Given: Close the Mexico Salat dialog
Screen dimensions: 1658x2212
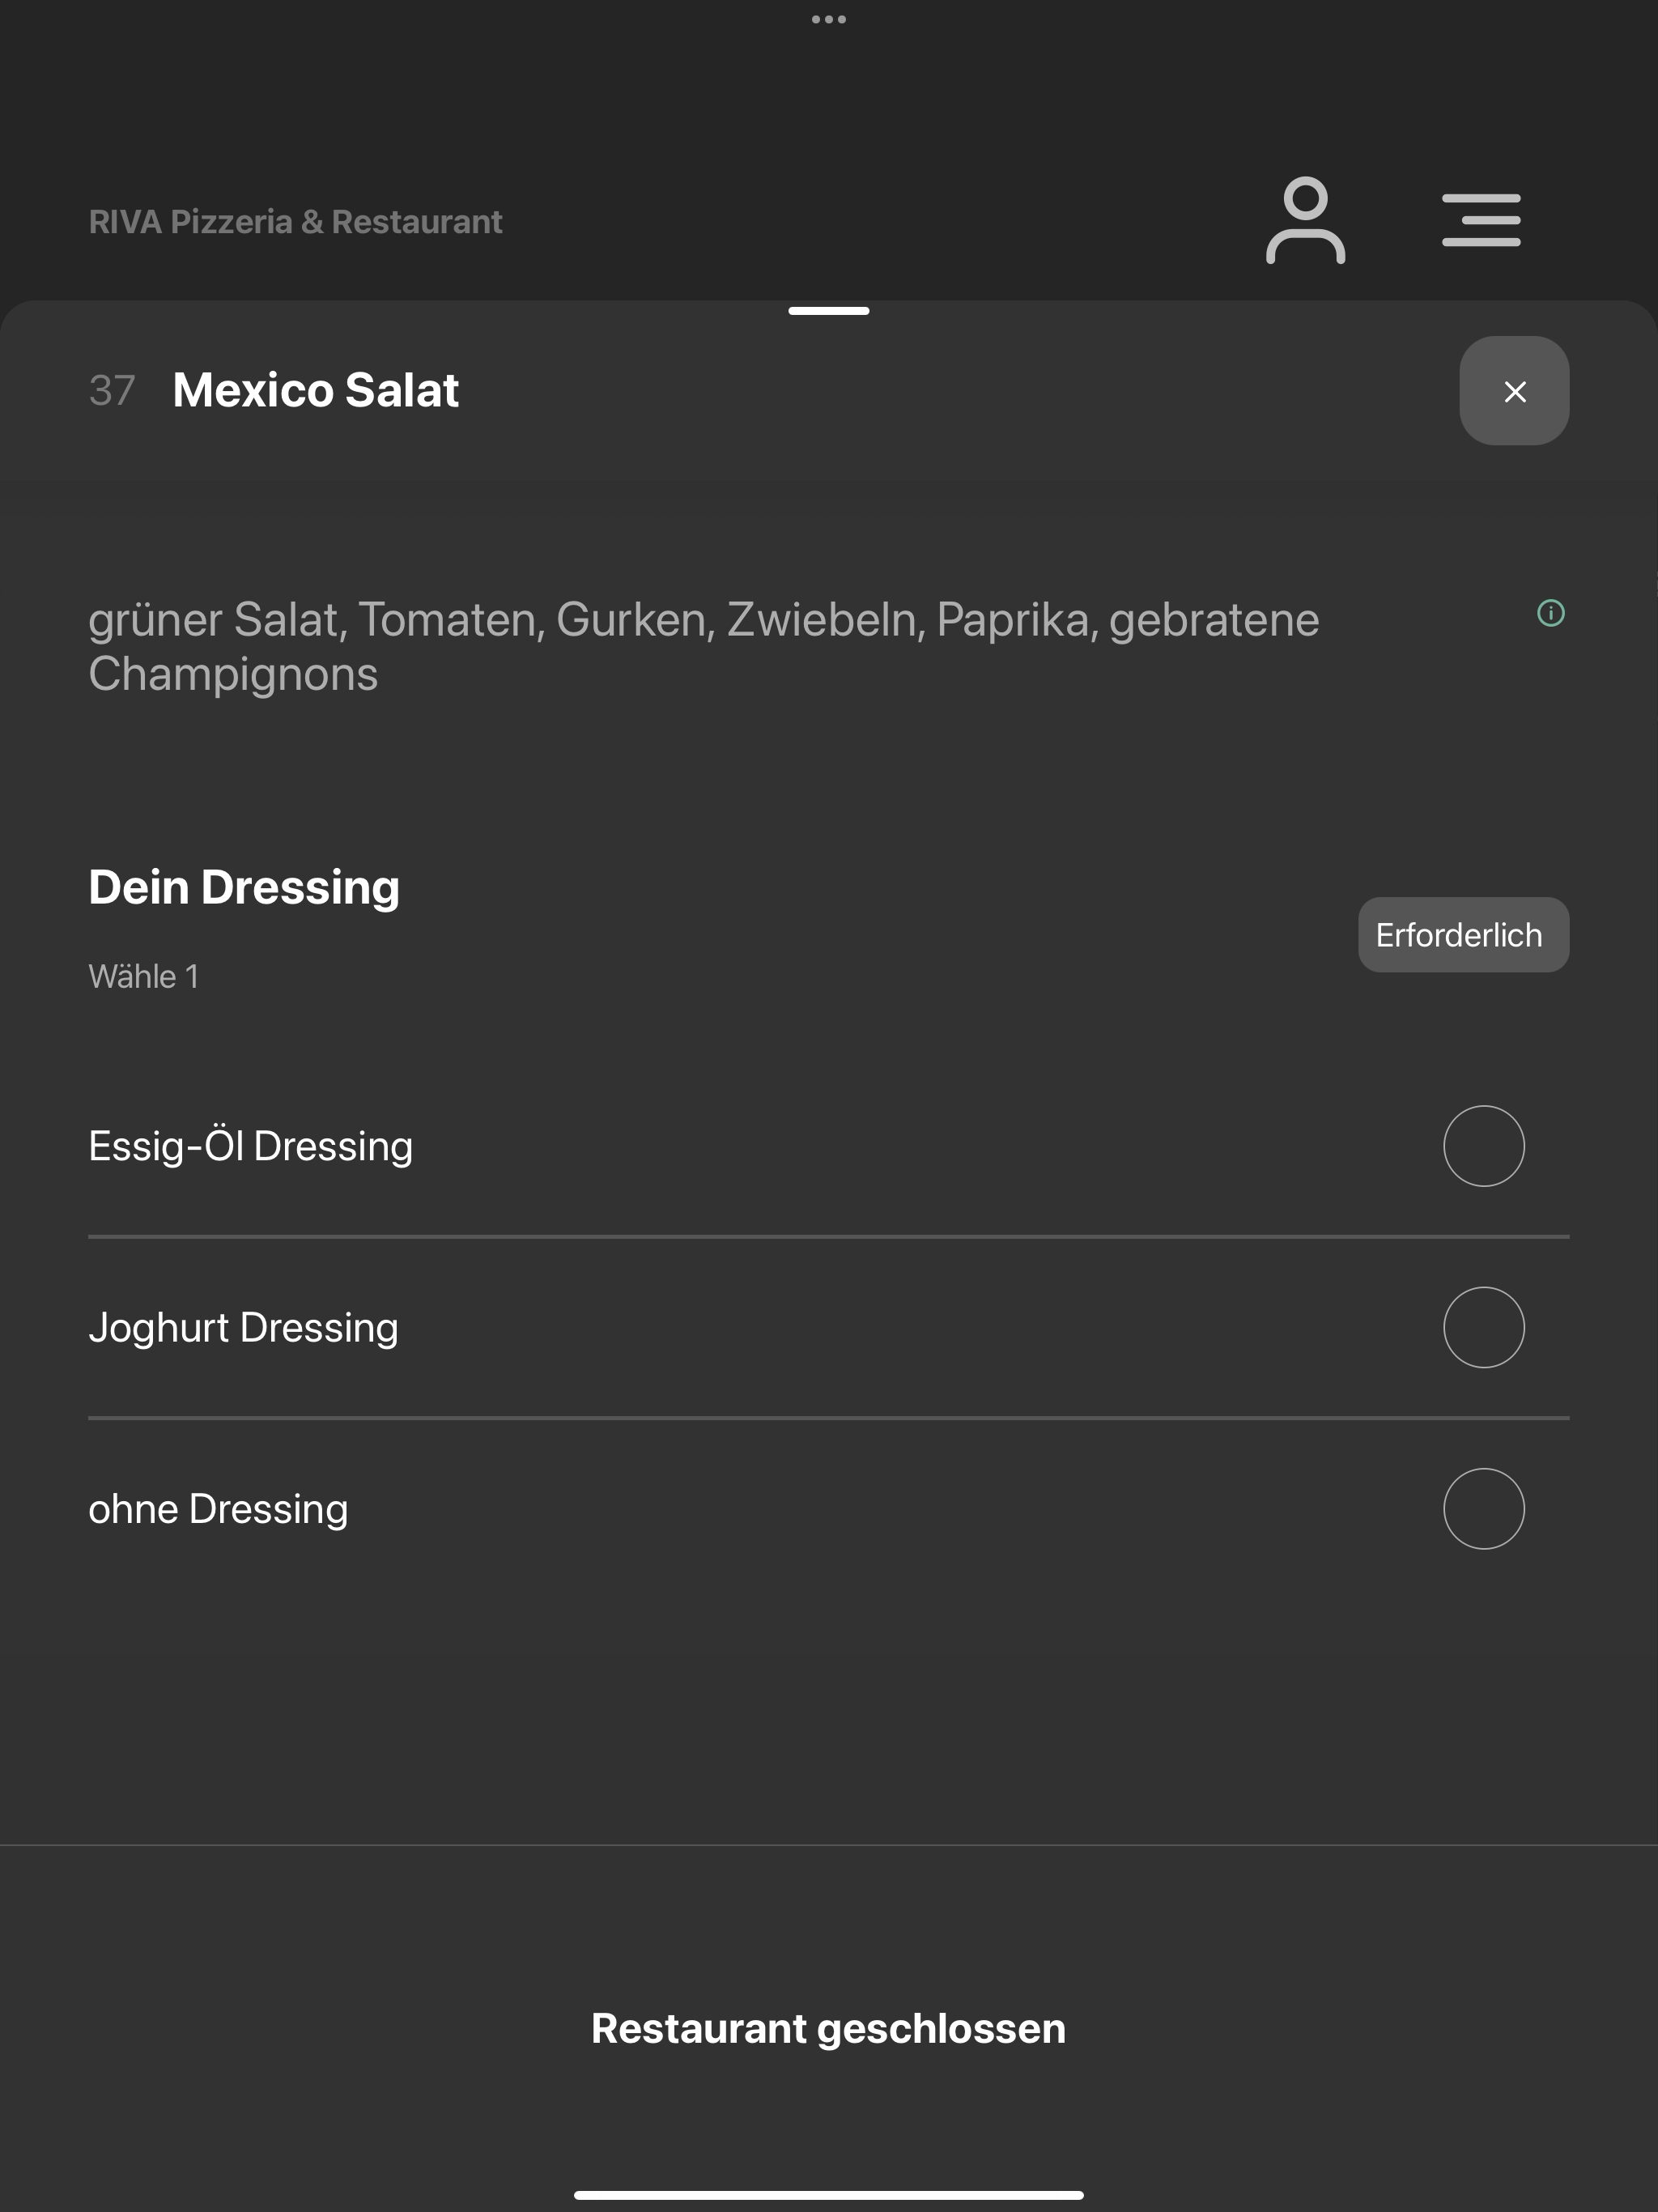Looking at the screenshot, I should pyautogui.click(x=1514, y=391).
